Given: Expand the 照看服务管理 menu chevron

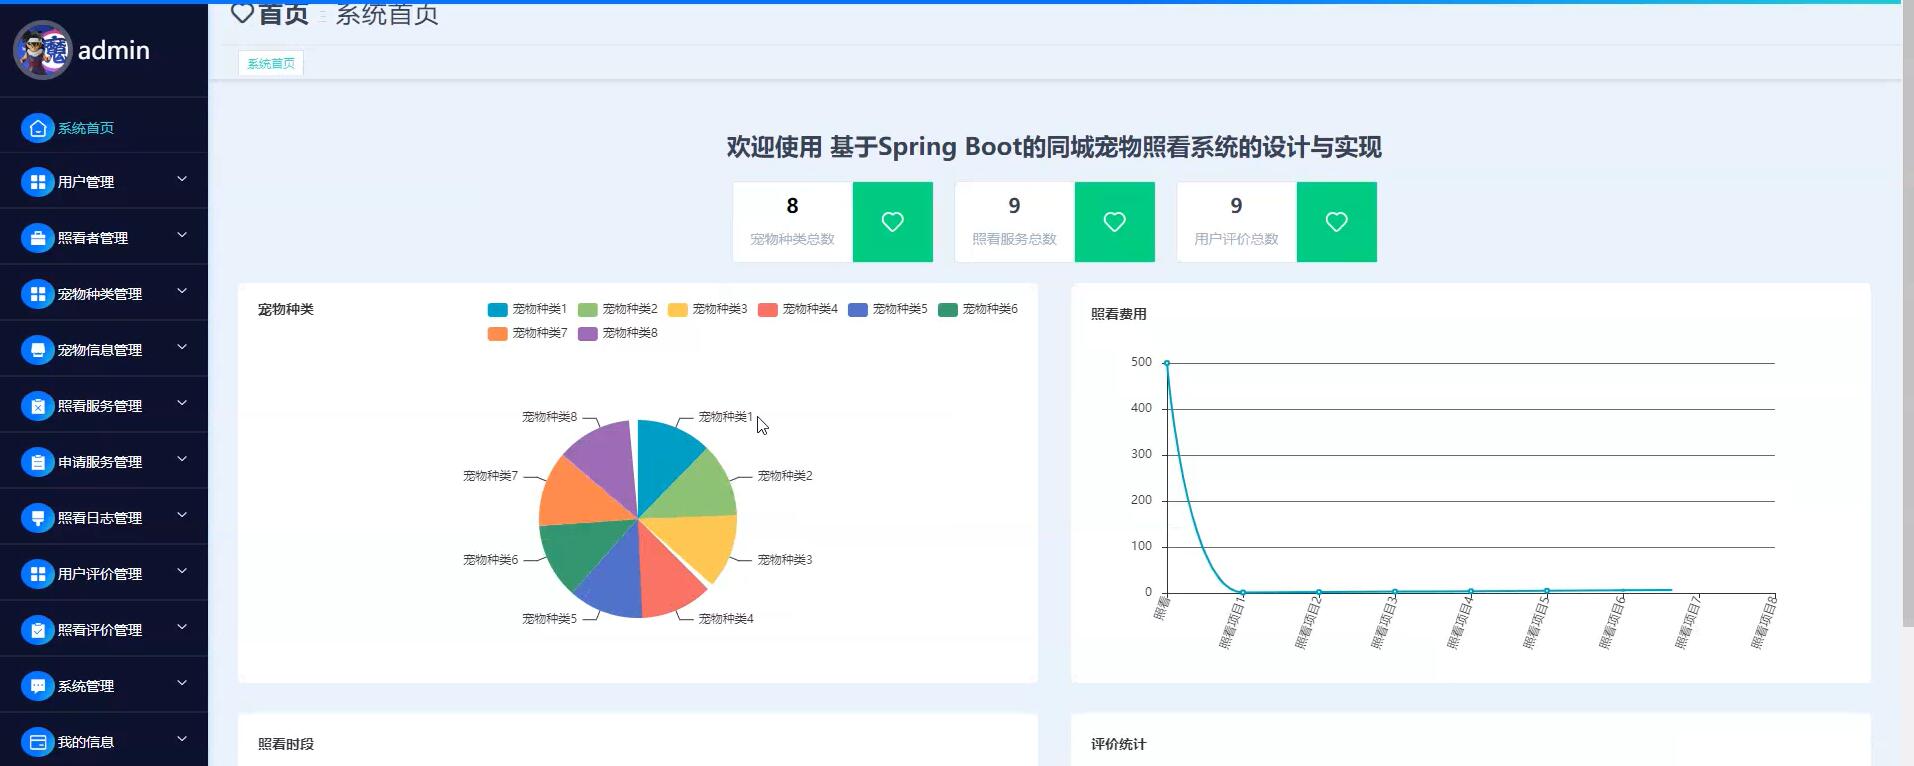Looking at the screenshot, I should point(182,403).
